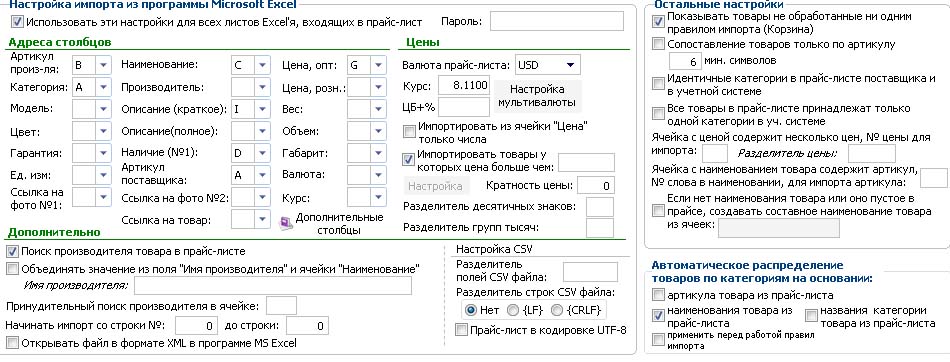Focus the Разделитель десятичных знаков field
This screenshot has width=950, height=362.
pyautogui.click(x=600, y=207)
